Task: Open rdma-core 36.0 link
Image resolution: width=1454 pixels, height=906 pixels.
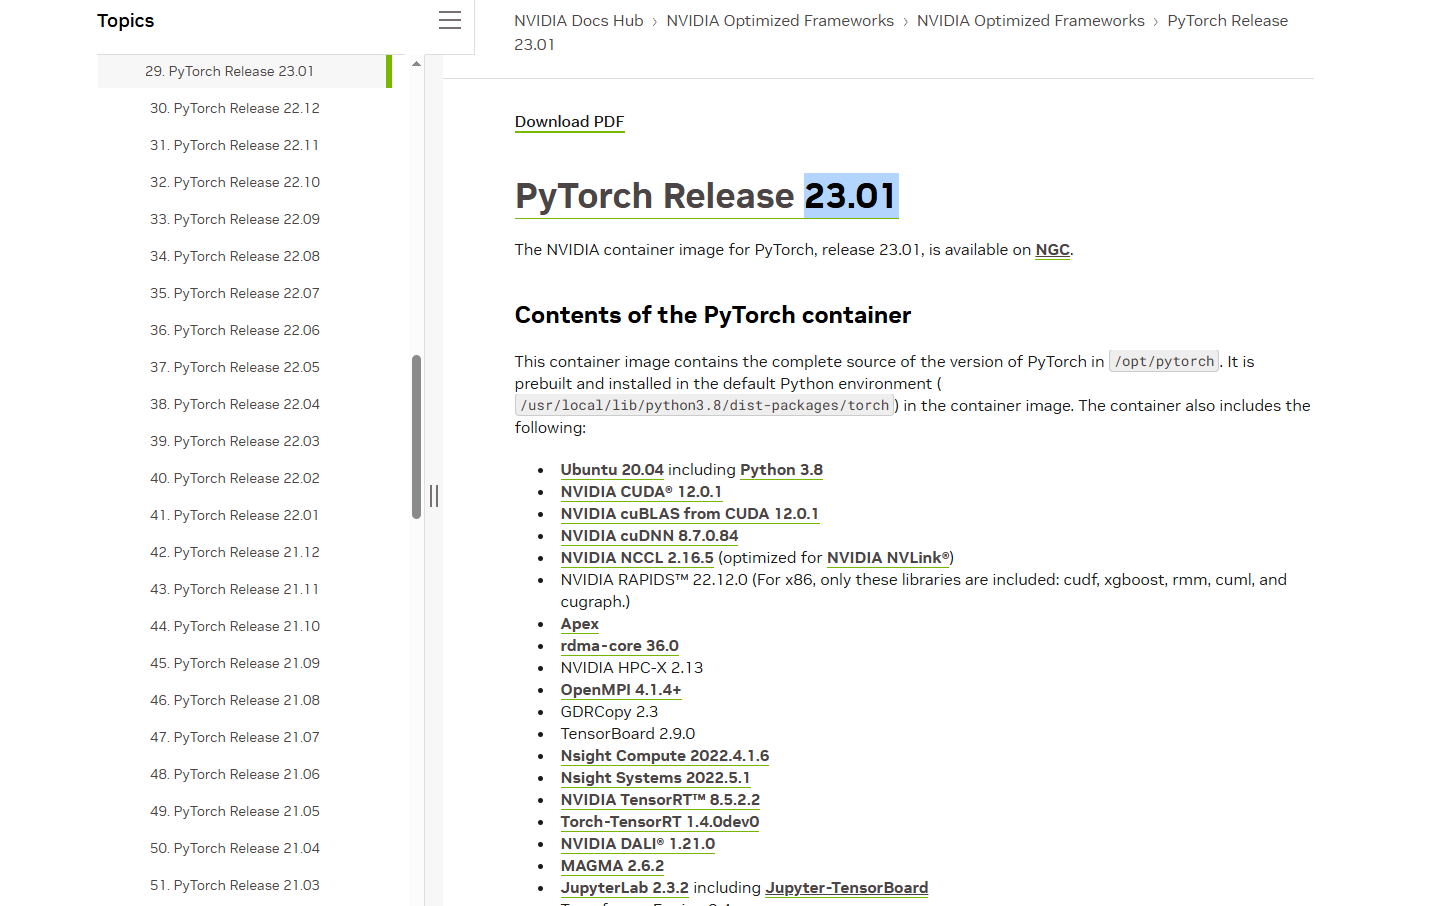Action: (x=620, y=646)
